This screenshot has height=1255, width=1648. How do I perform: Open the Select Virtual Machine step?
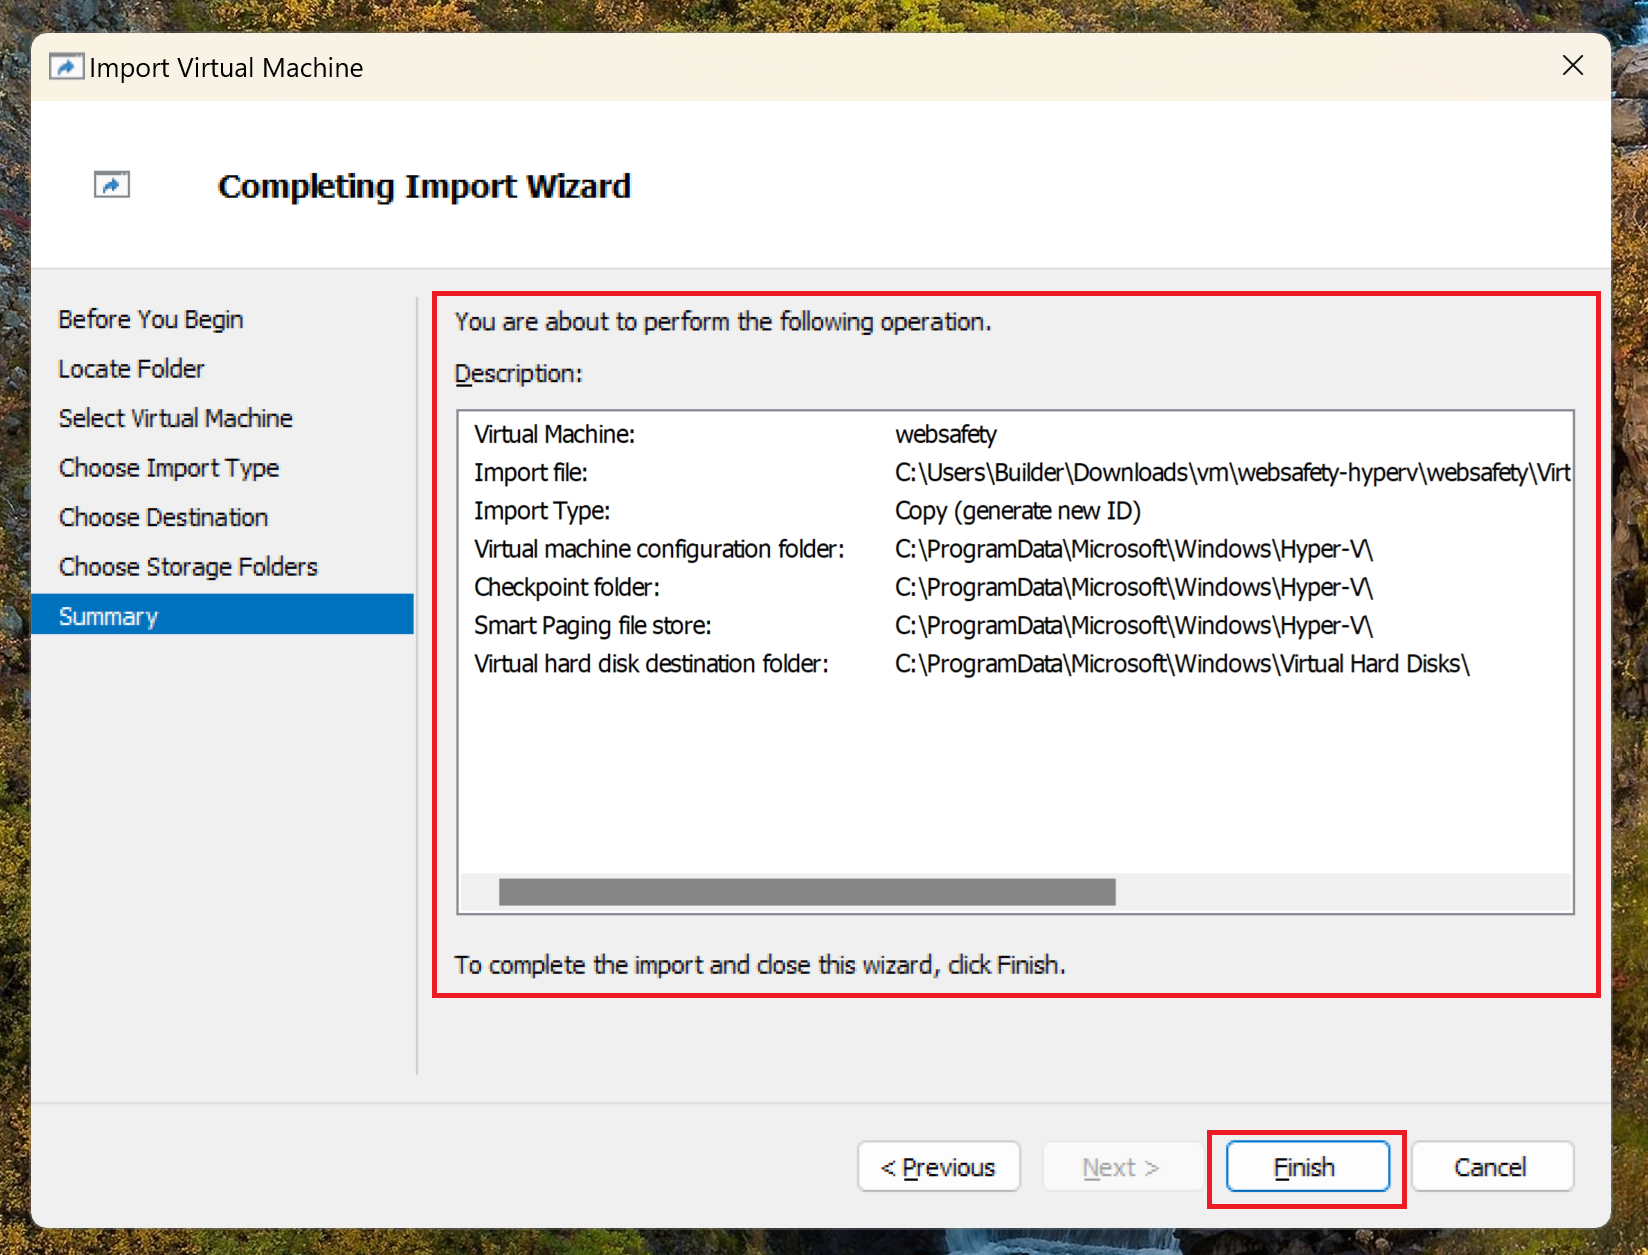(175, 418)
